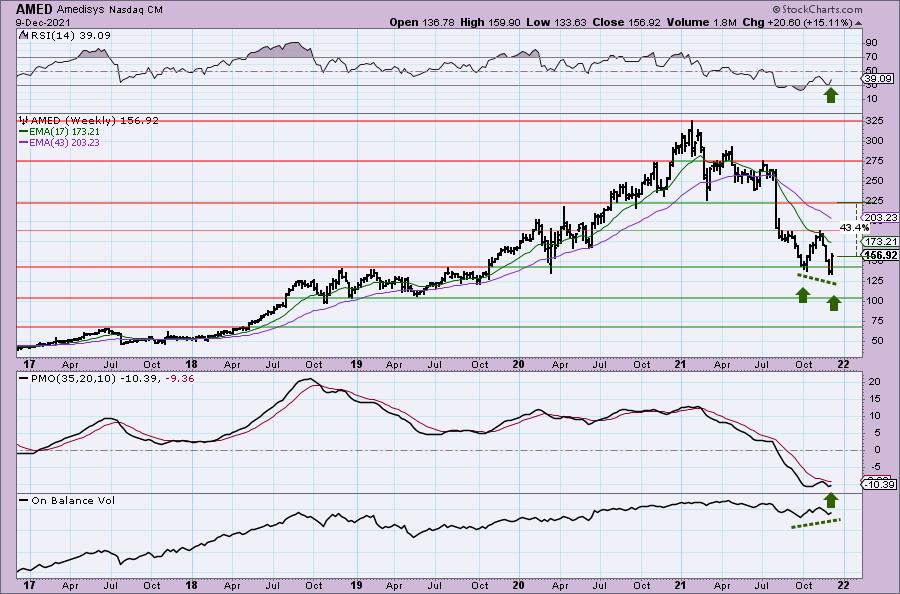Viewport: 900px width, 594px height.
Task: Click the RSI(14) 39.09 panel label
Action: pos(70,35)
